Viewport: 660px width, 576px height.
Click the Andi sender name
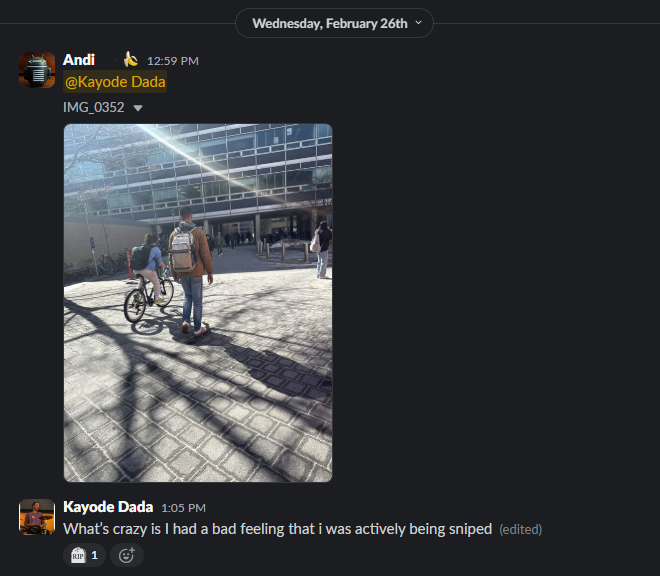(x=79, y=60)
